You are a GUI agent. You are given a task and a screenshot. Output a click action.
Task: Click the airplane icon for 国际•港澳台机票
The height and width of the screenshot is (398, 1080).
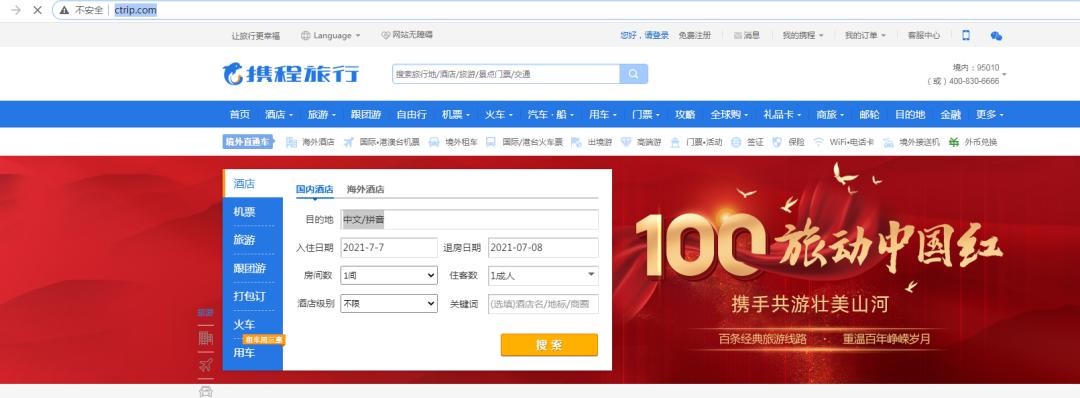point(349,142)
